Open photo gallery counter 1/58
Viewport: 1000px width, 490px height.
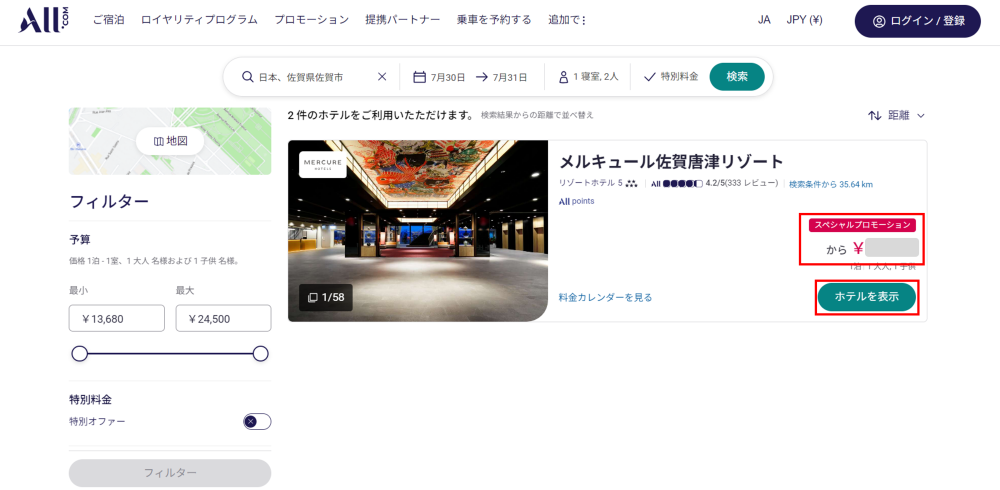pyautogui.click(x=325, y=297)
